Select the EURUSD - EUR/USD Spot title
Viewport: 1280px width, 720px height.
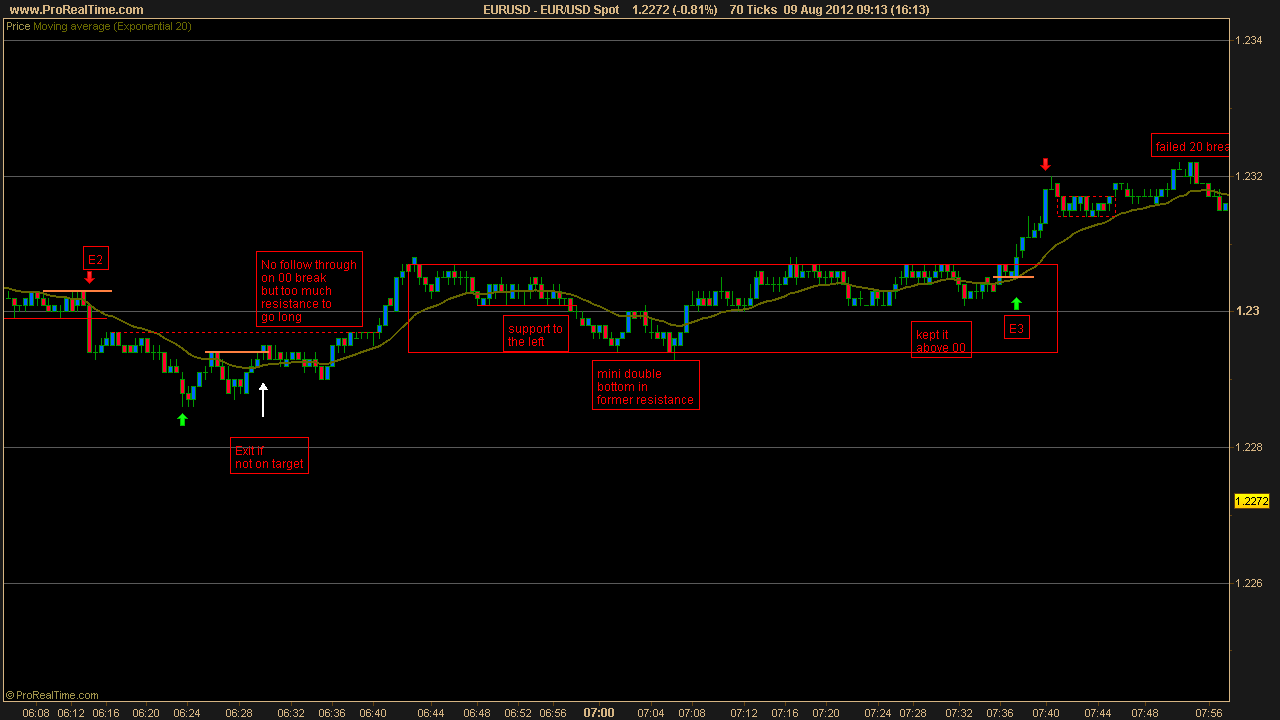[550, 10]
